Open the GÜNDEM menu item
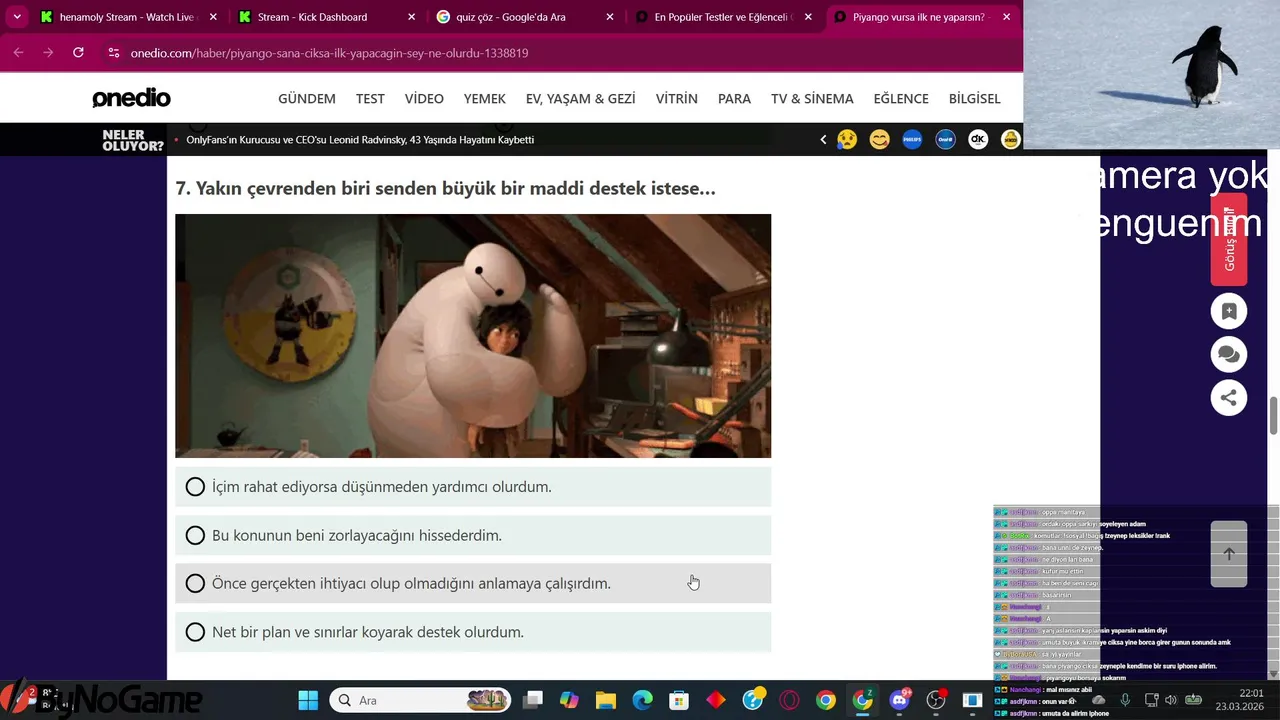The image size is (1280, 720). pyautogui.click(x=307, y=98)
